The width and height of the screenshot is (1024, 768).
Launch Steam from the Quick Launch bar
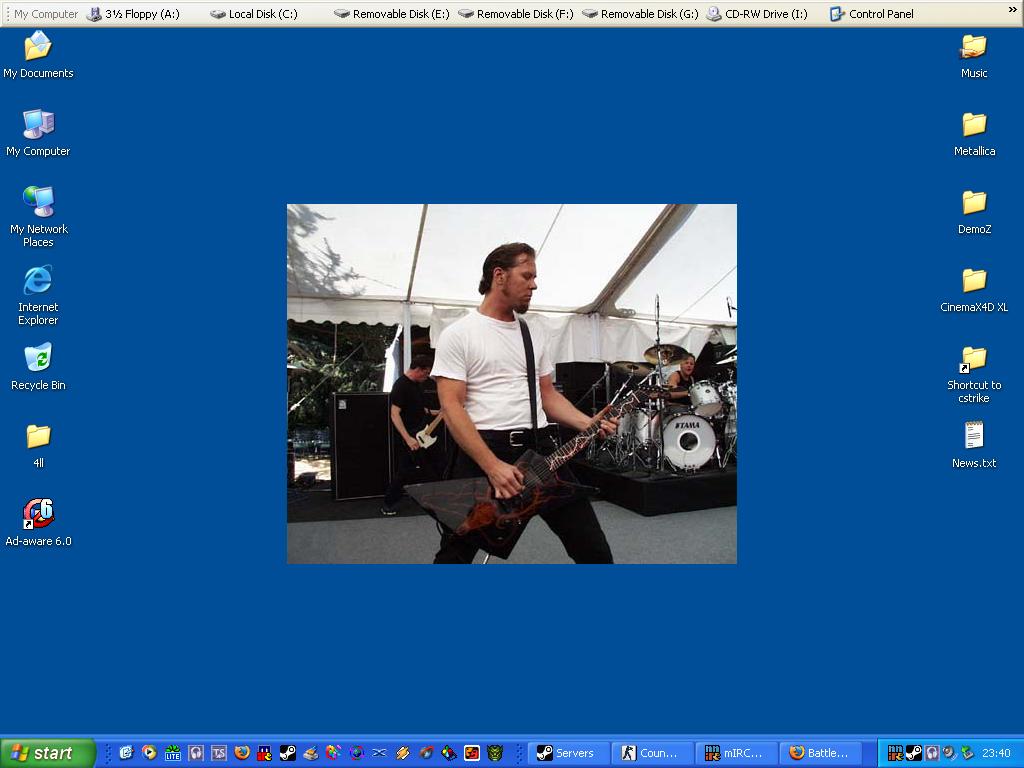288,753
